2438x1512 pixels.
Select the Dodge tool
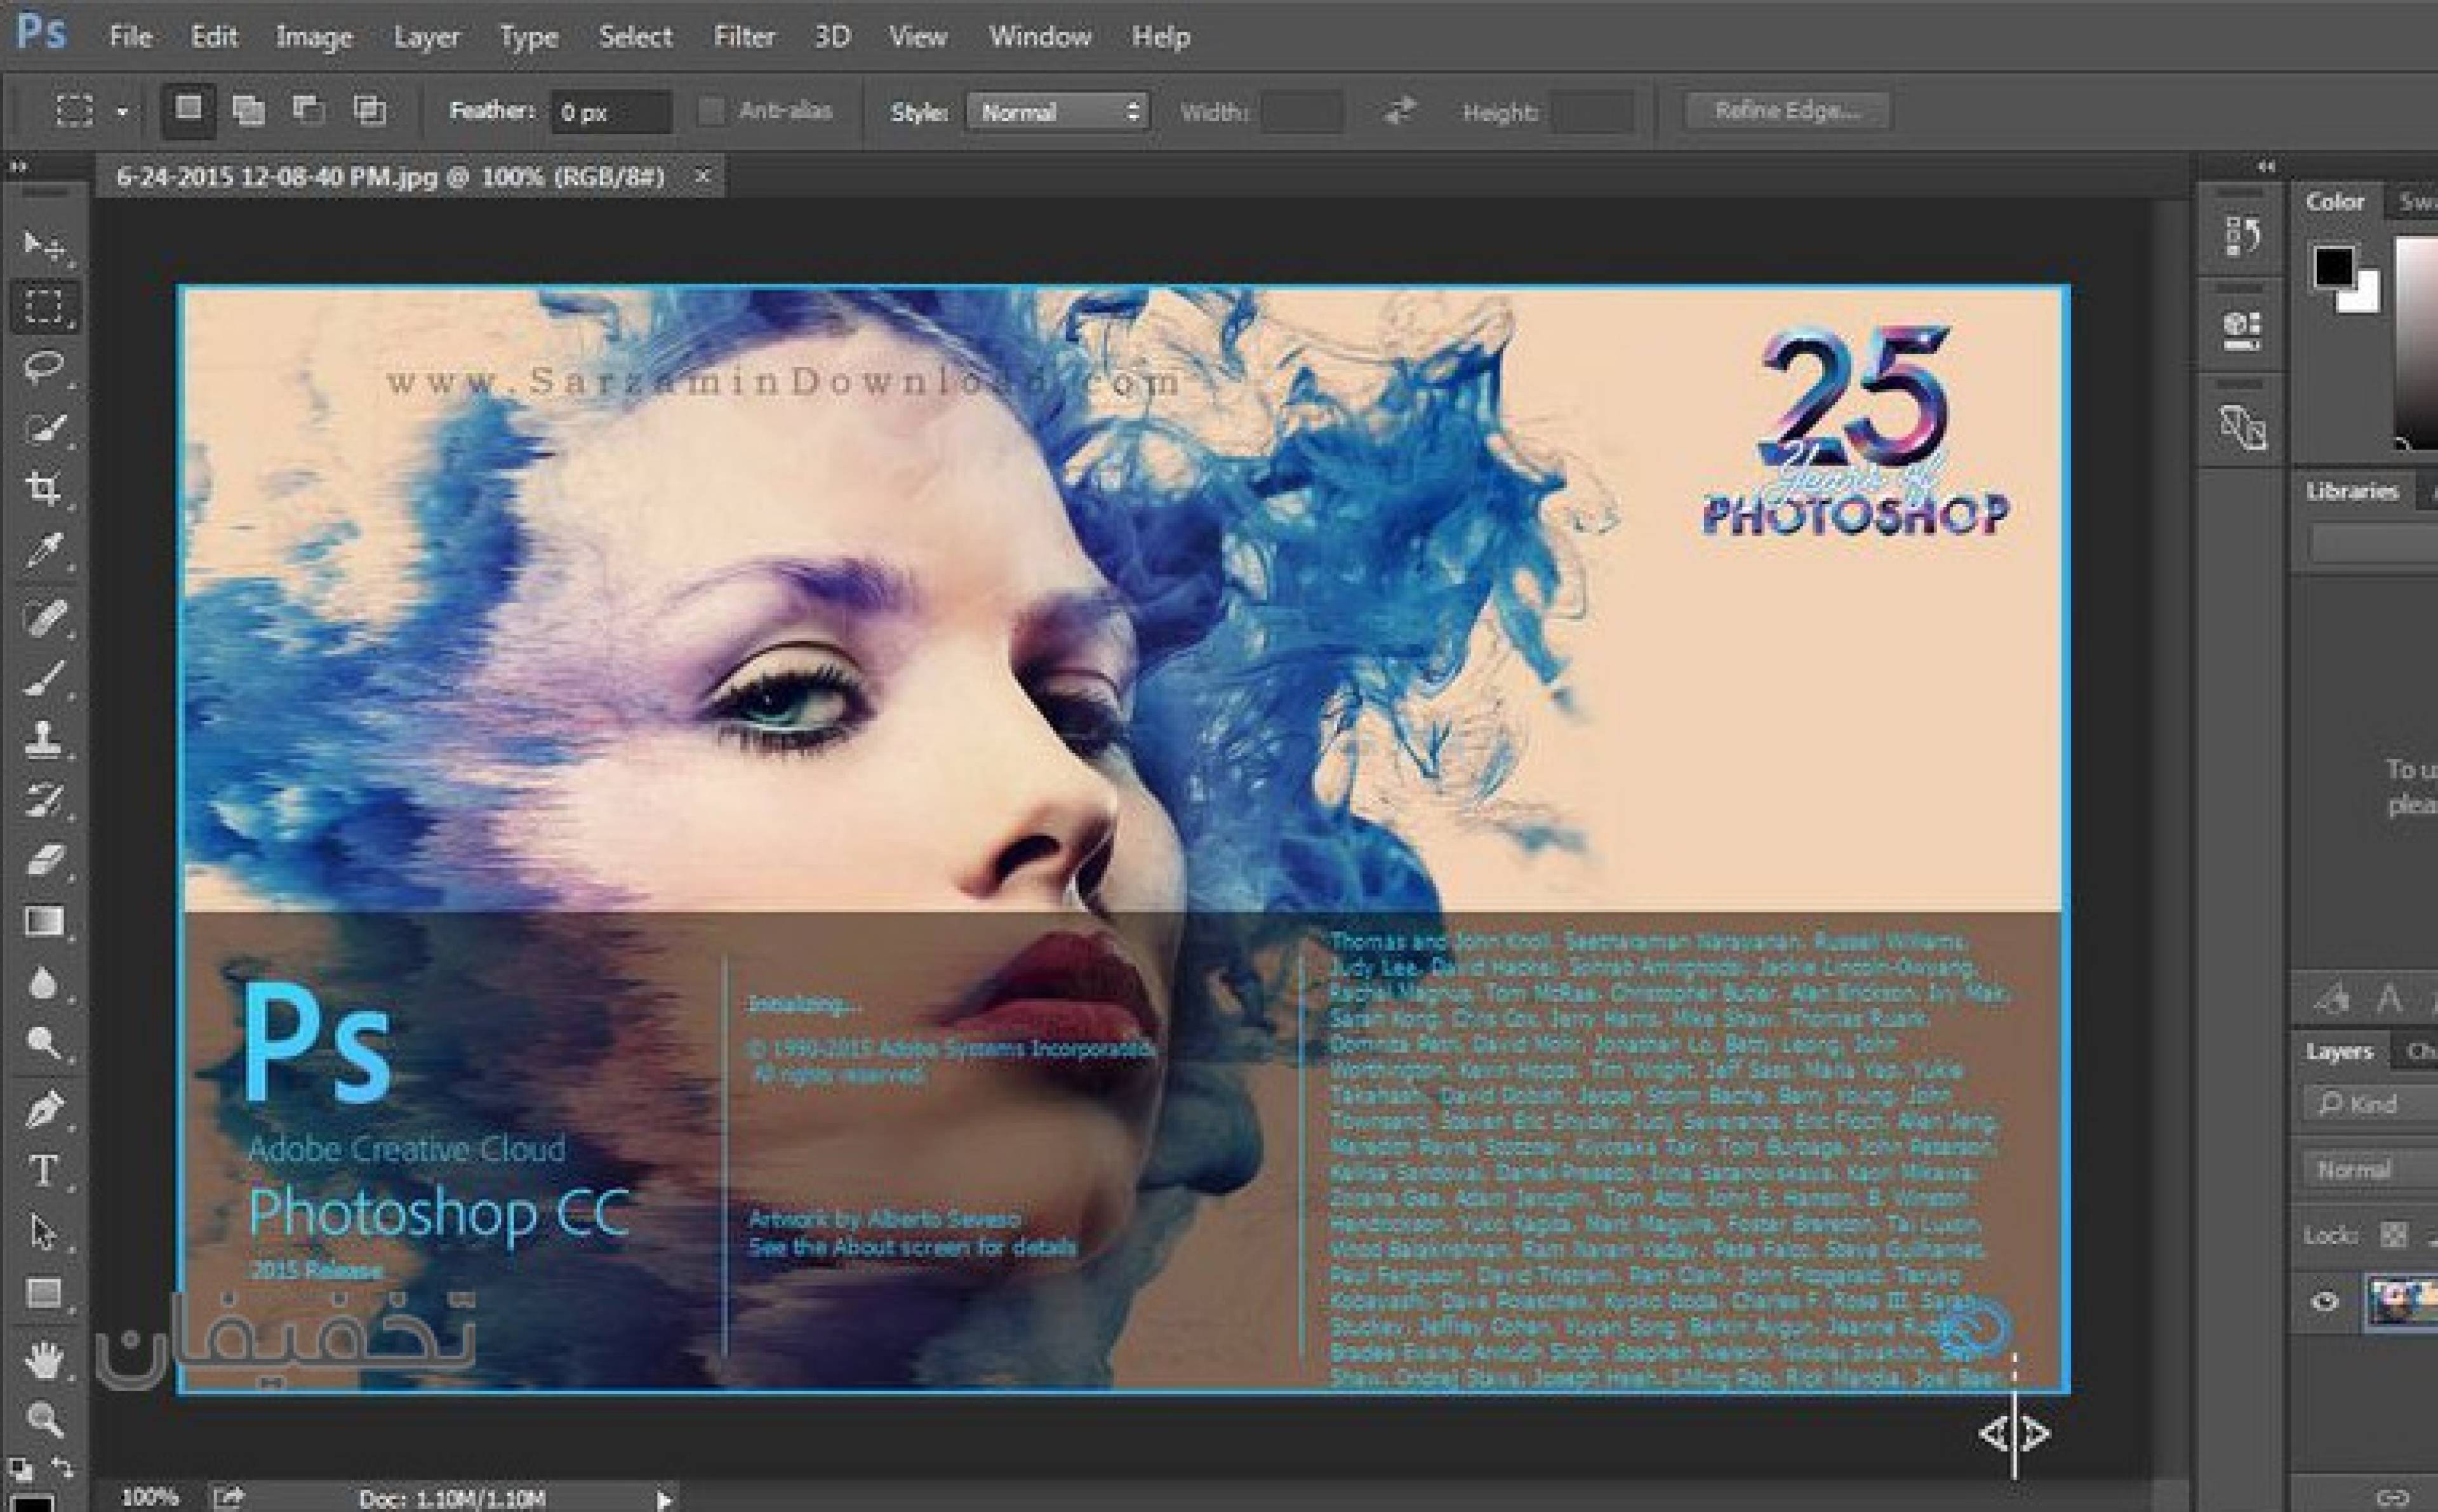coord(43,1045)
